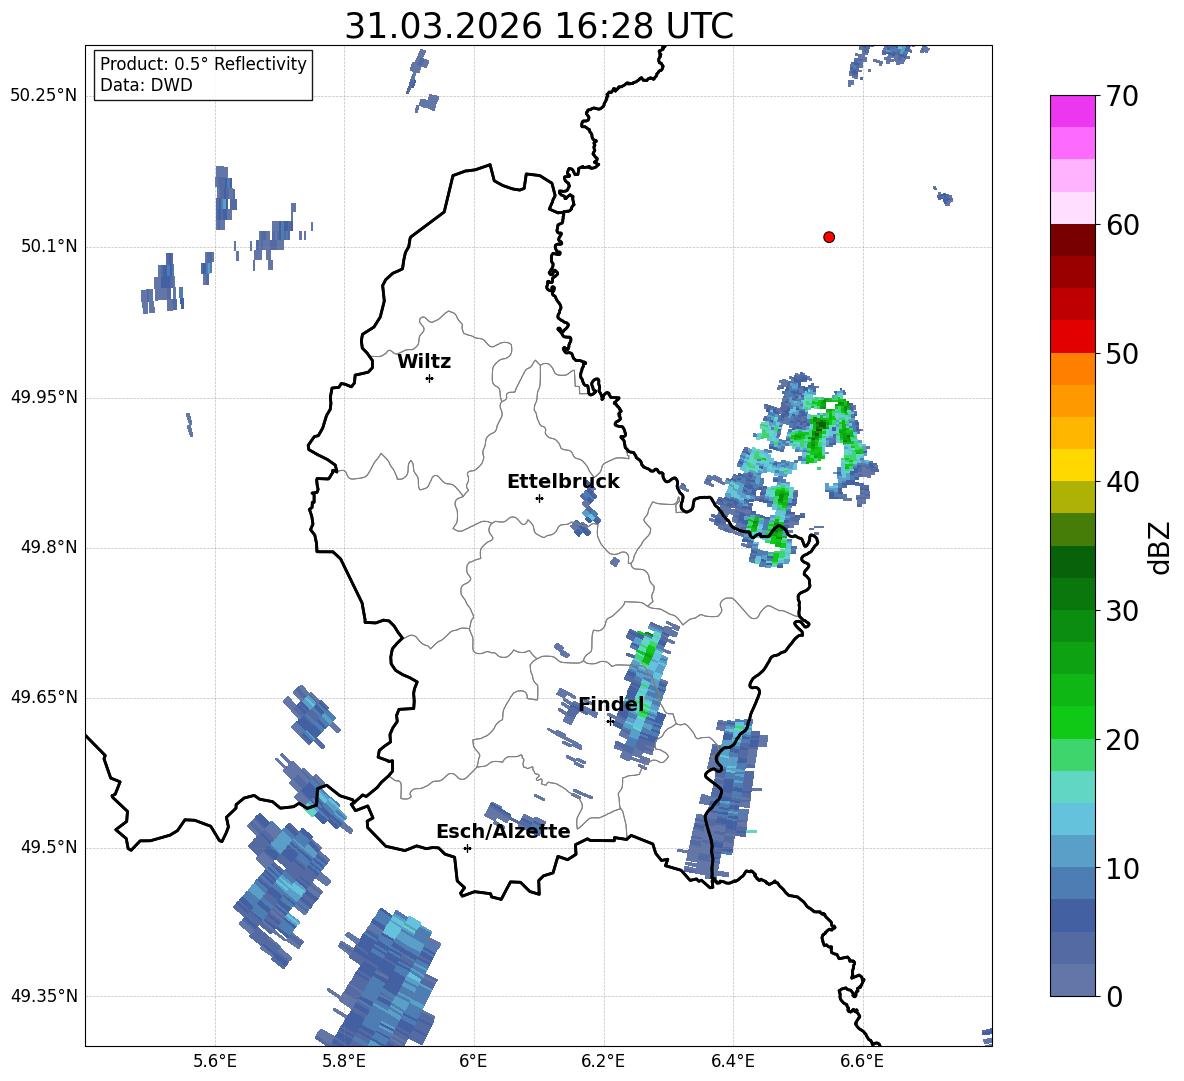Image resolution: width=1184 pixels, height=1081 pixels.
Task: Click the 60 tick on colorbar
Action: pos(1122,225)
